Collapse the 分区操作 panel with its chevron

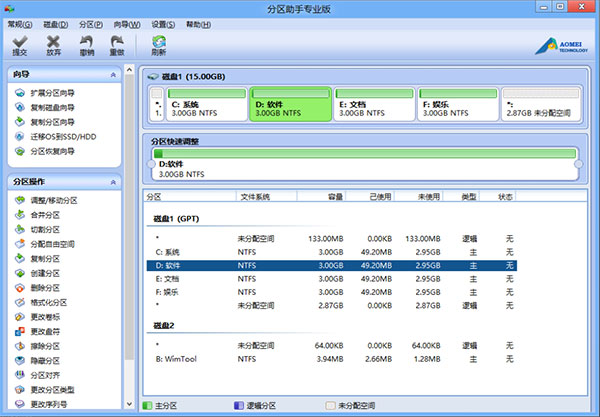click(113, 182)
